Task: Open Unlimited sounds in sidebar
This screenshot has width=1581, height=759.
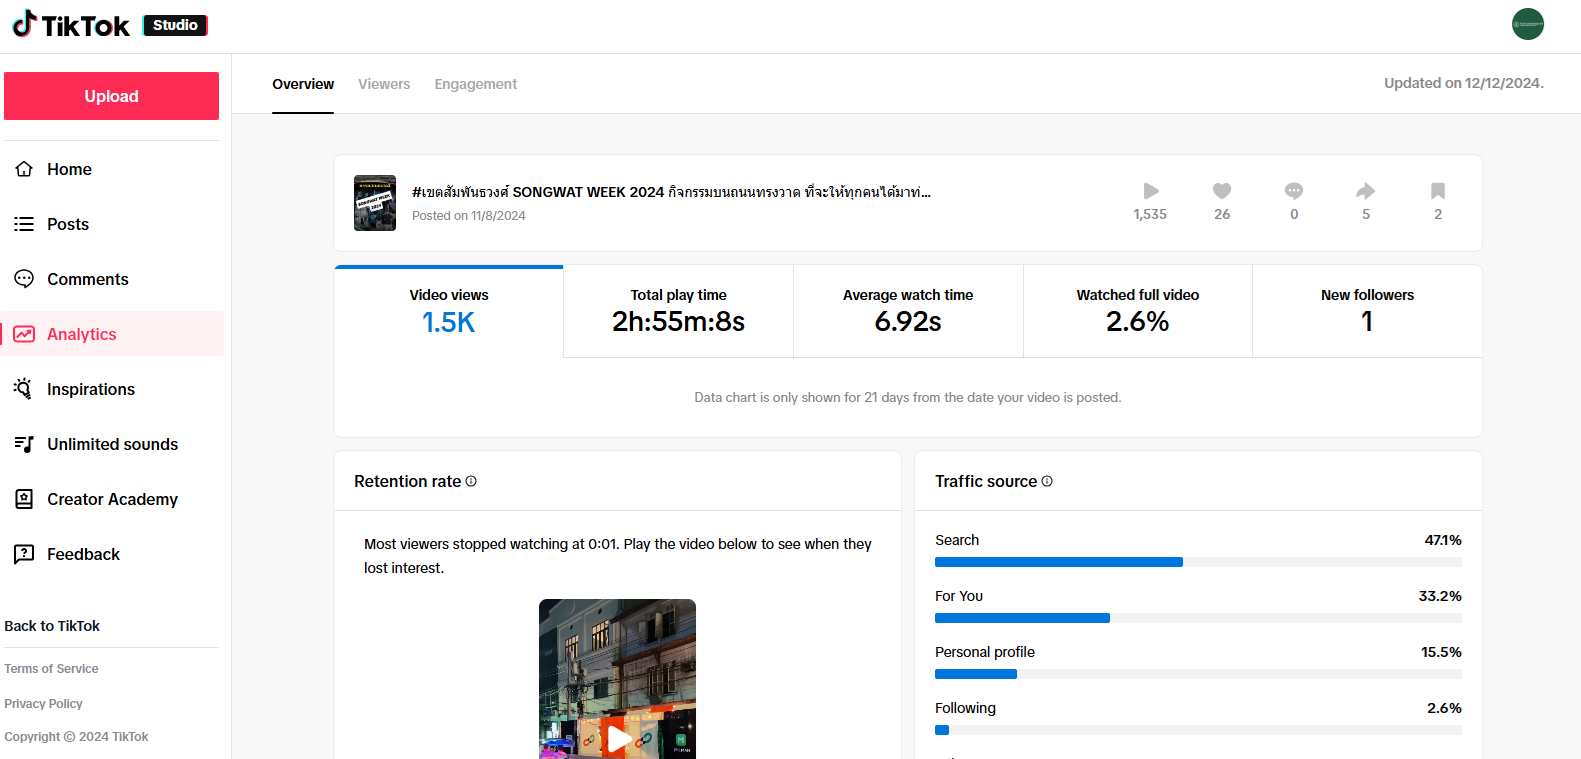Action: [112, 444]
